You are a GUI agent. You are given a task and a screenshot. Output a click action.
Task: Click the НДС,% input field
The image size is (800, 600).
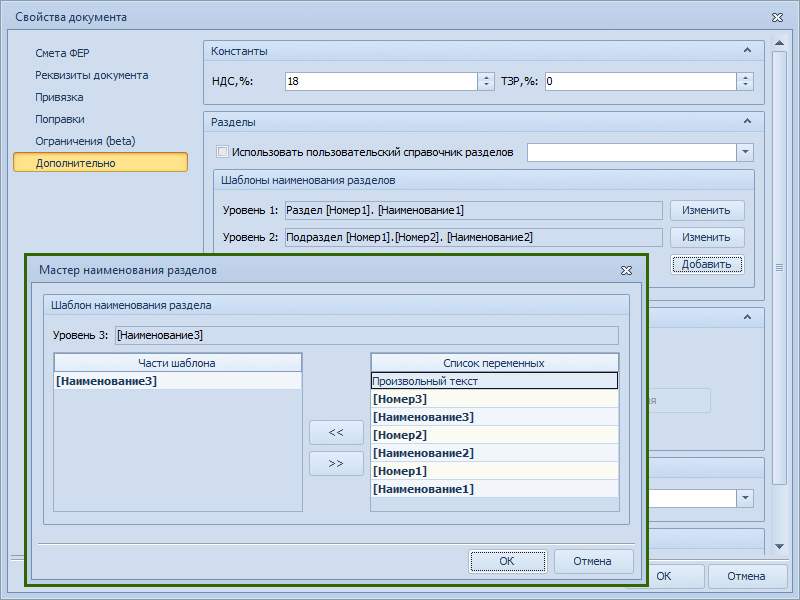point(381,81)
